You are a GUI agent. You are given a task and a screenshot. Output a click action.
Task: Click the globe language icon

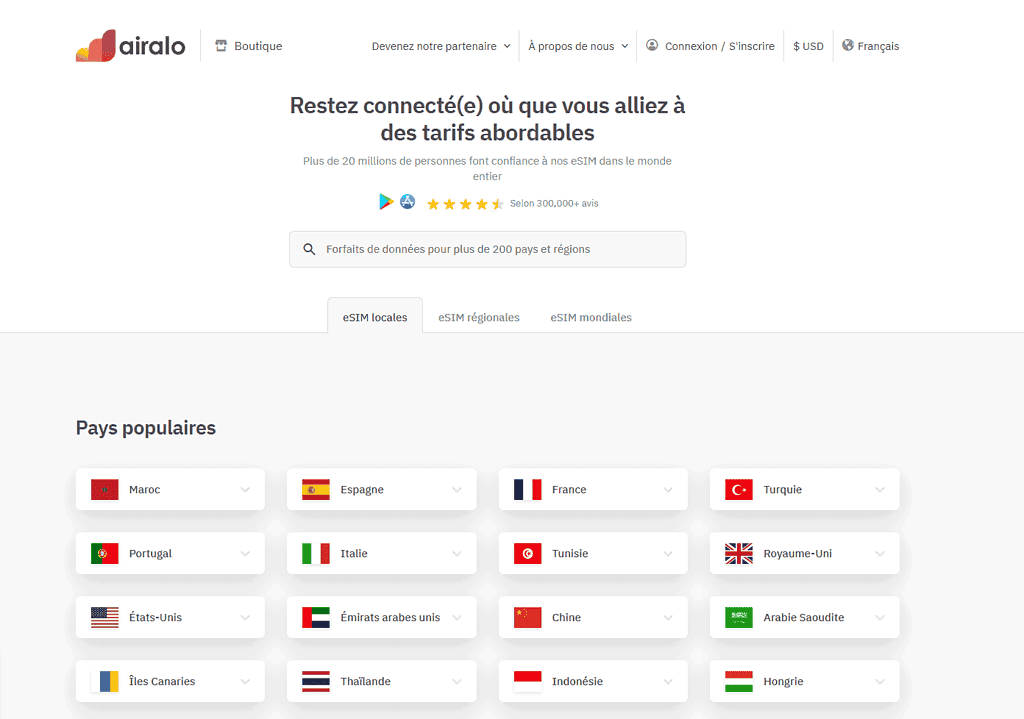coord(848,45)
